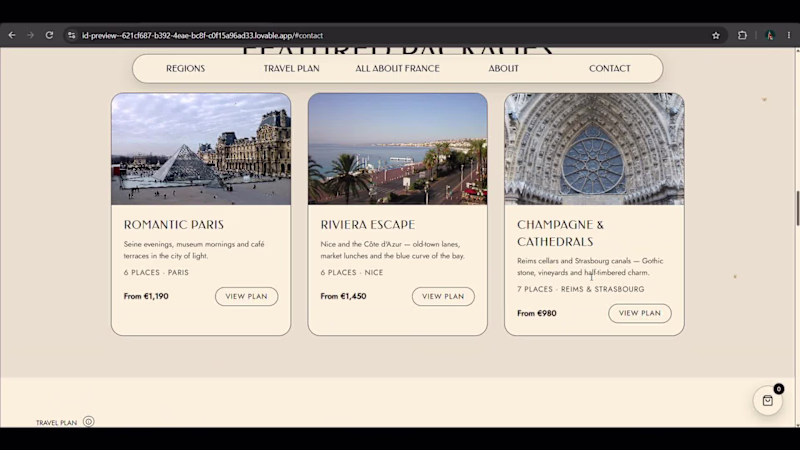Click the Reims cellars description text
Image resolution: width=800 pixels, height=450 pixels.
tap(590, 267)
